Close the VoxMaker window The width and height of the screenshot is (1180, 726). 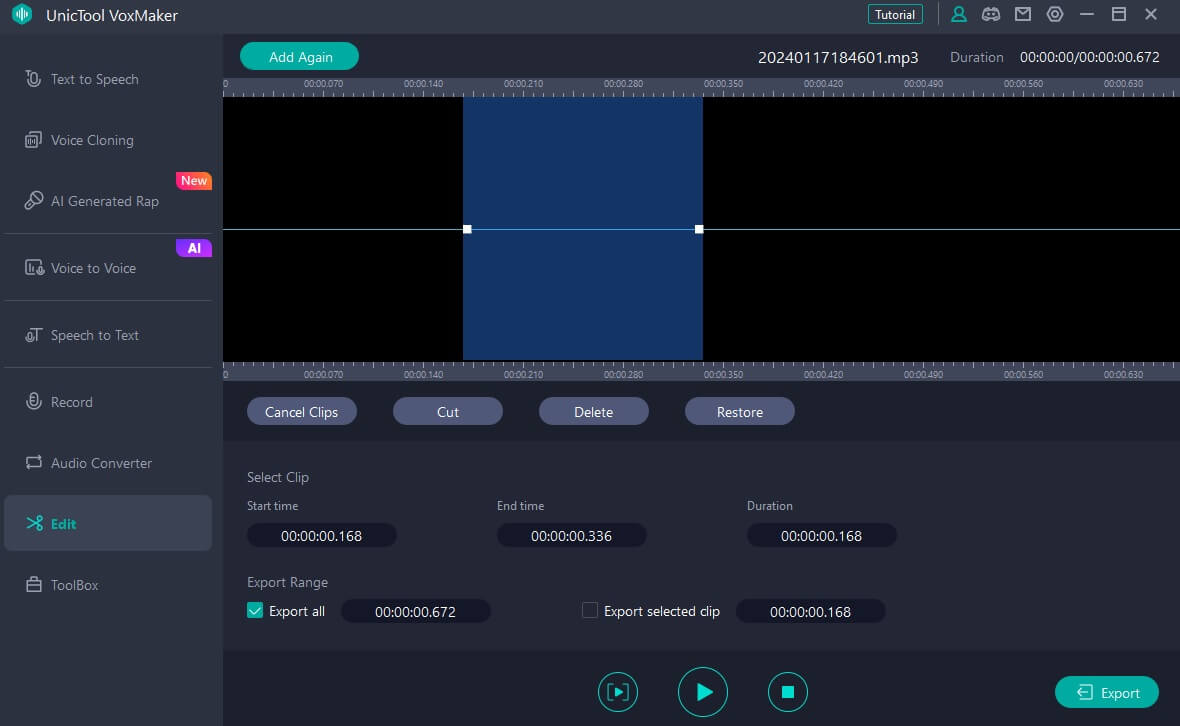coord(1151,14)
